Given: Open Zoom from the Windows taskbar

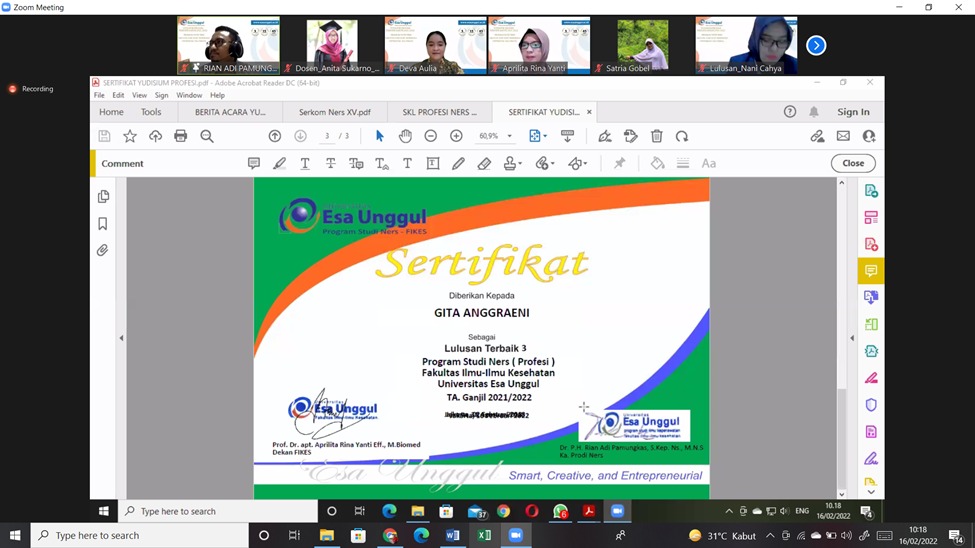Looking at the screenshot, I should click(515, 536).
